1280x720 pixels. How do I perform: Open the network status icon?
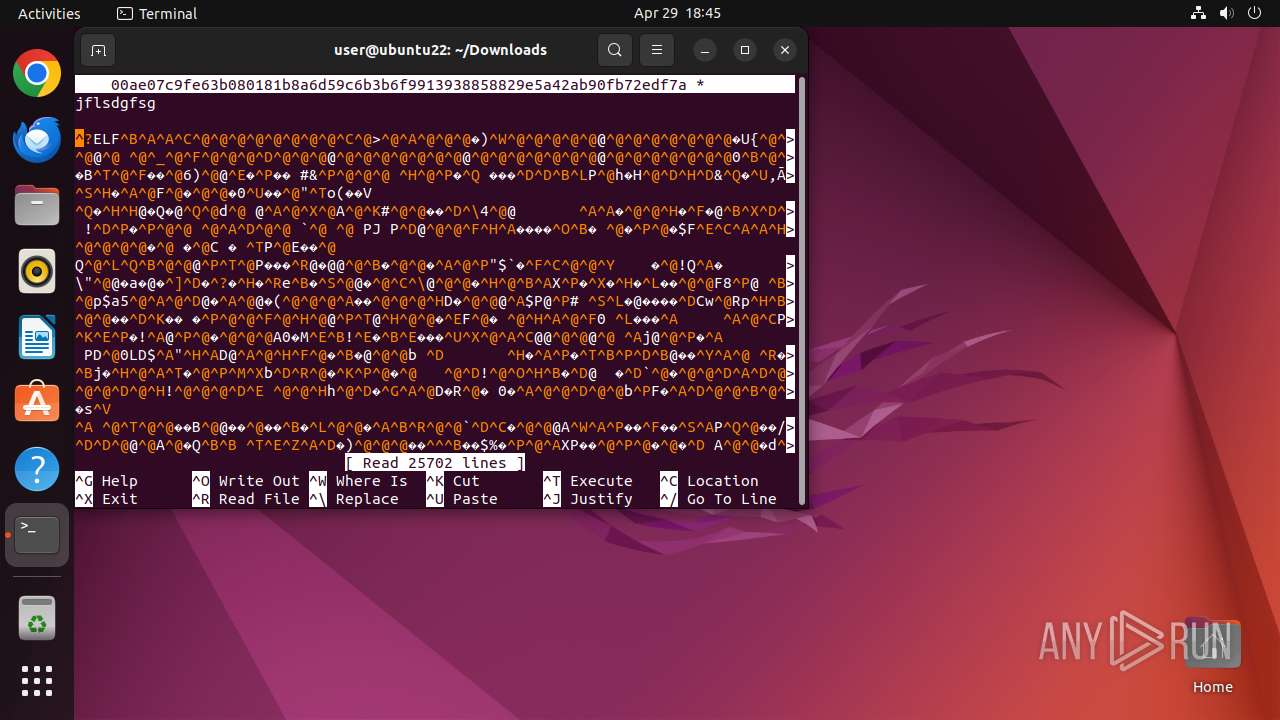pos(1199,13)
